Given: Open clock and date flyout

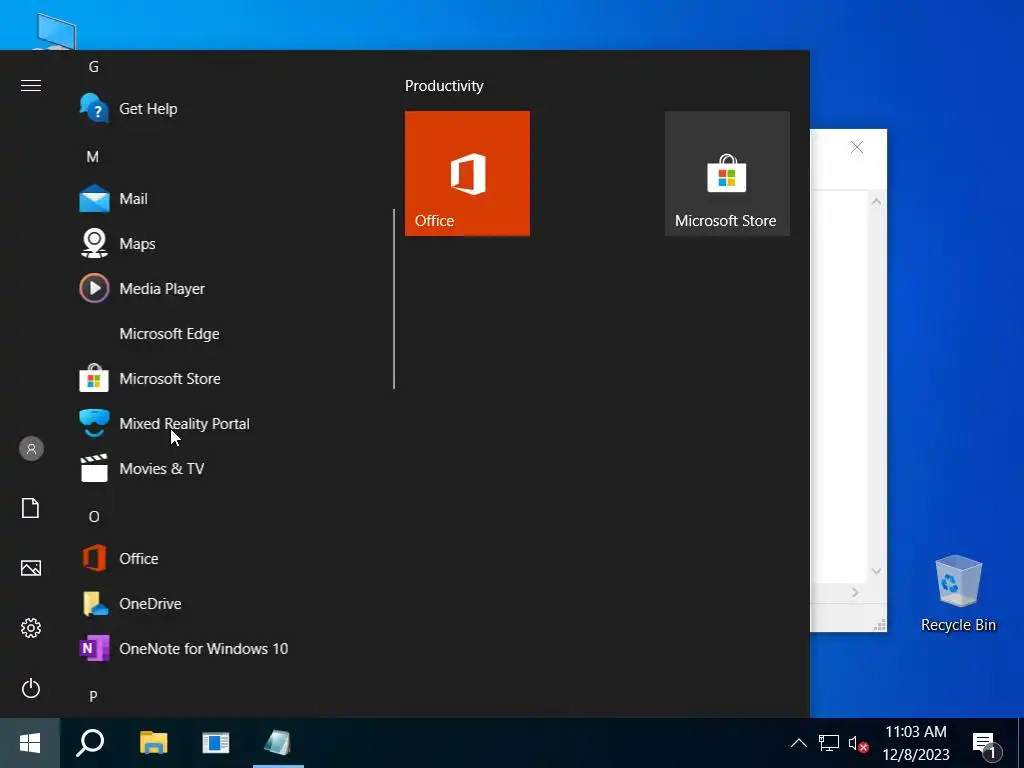Looking at the screenshot, I should point(916,743).
